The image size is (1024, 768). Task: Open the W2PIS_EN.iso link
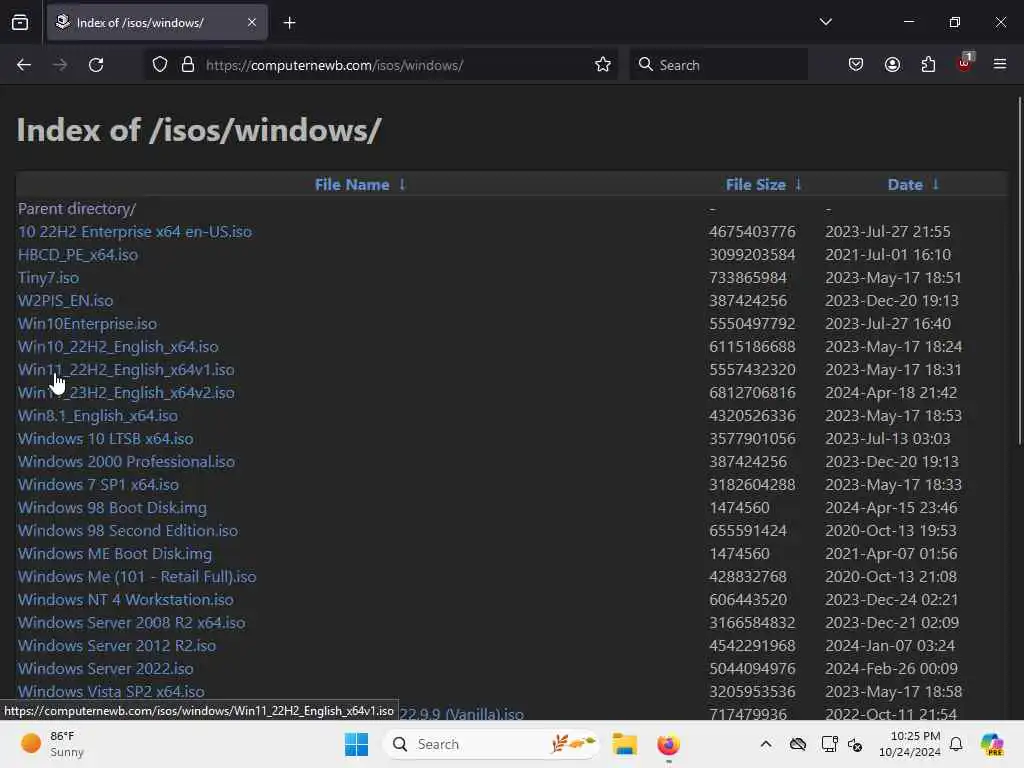65,300
